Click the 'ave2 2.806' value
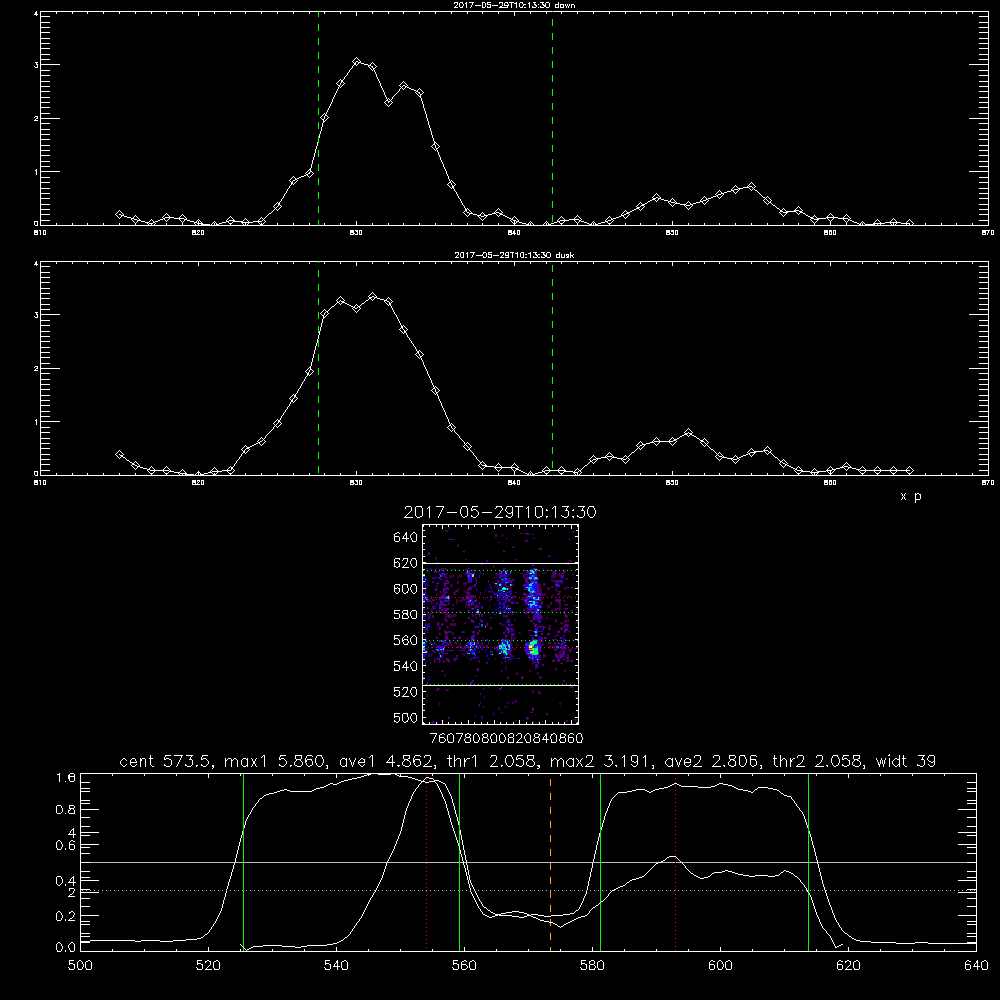This screenshot has width=1000, height=1000. click(x=712, y=761)
